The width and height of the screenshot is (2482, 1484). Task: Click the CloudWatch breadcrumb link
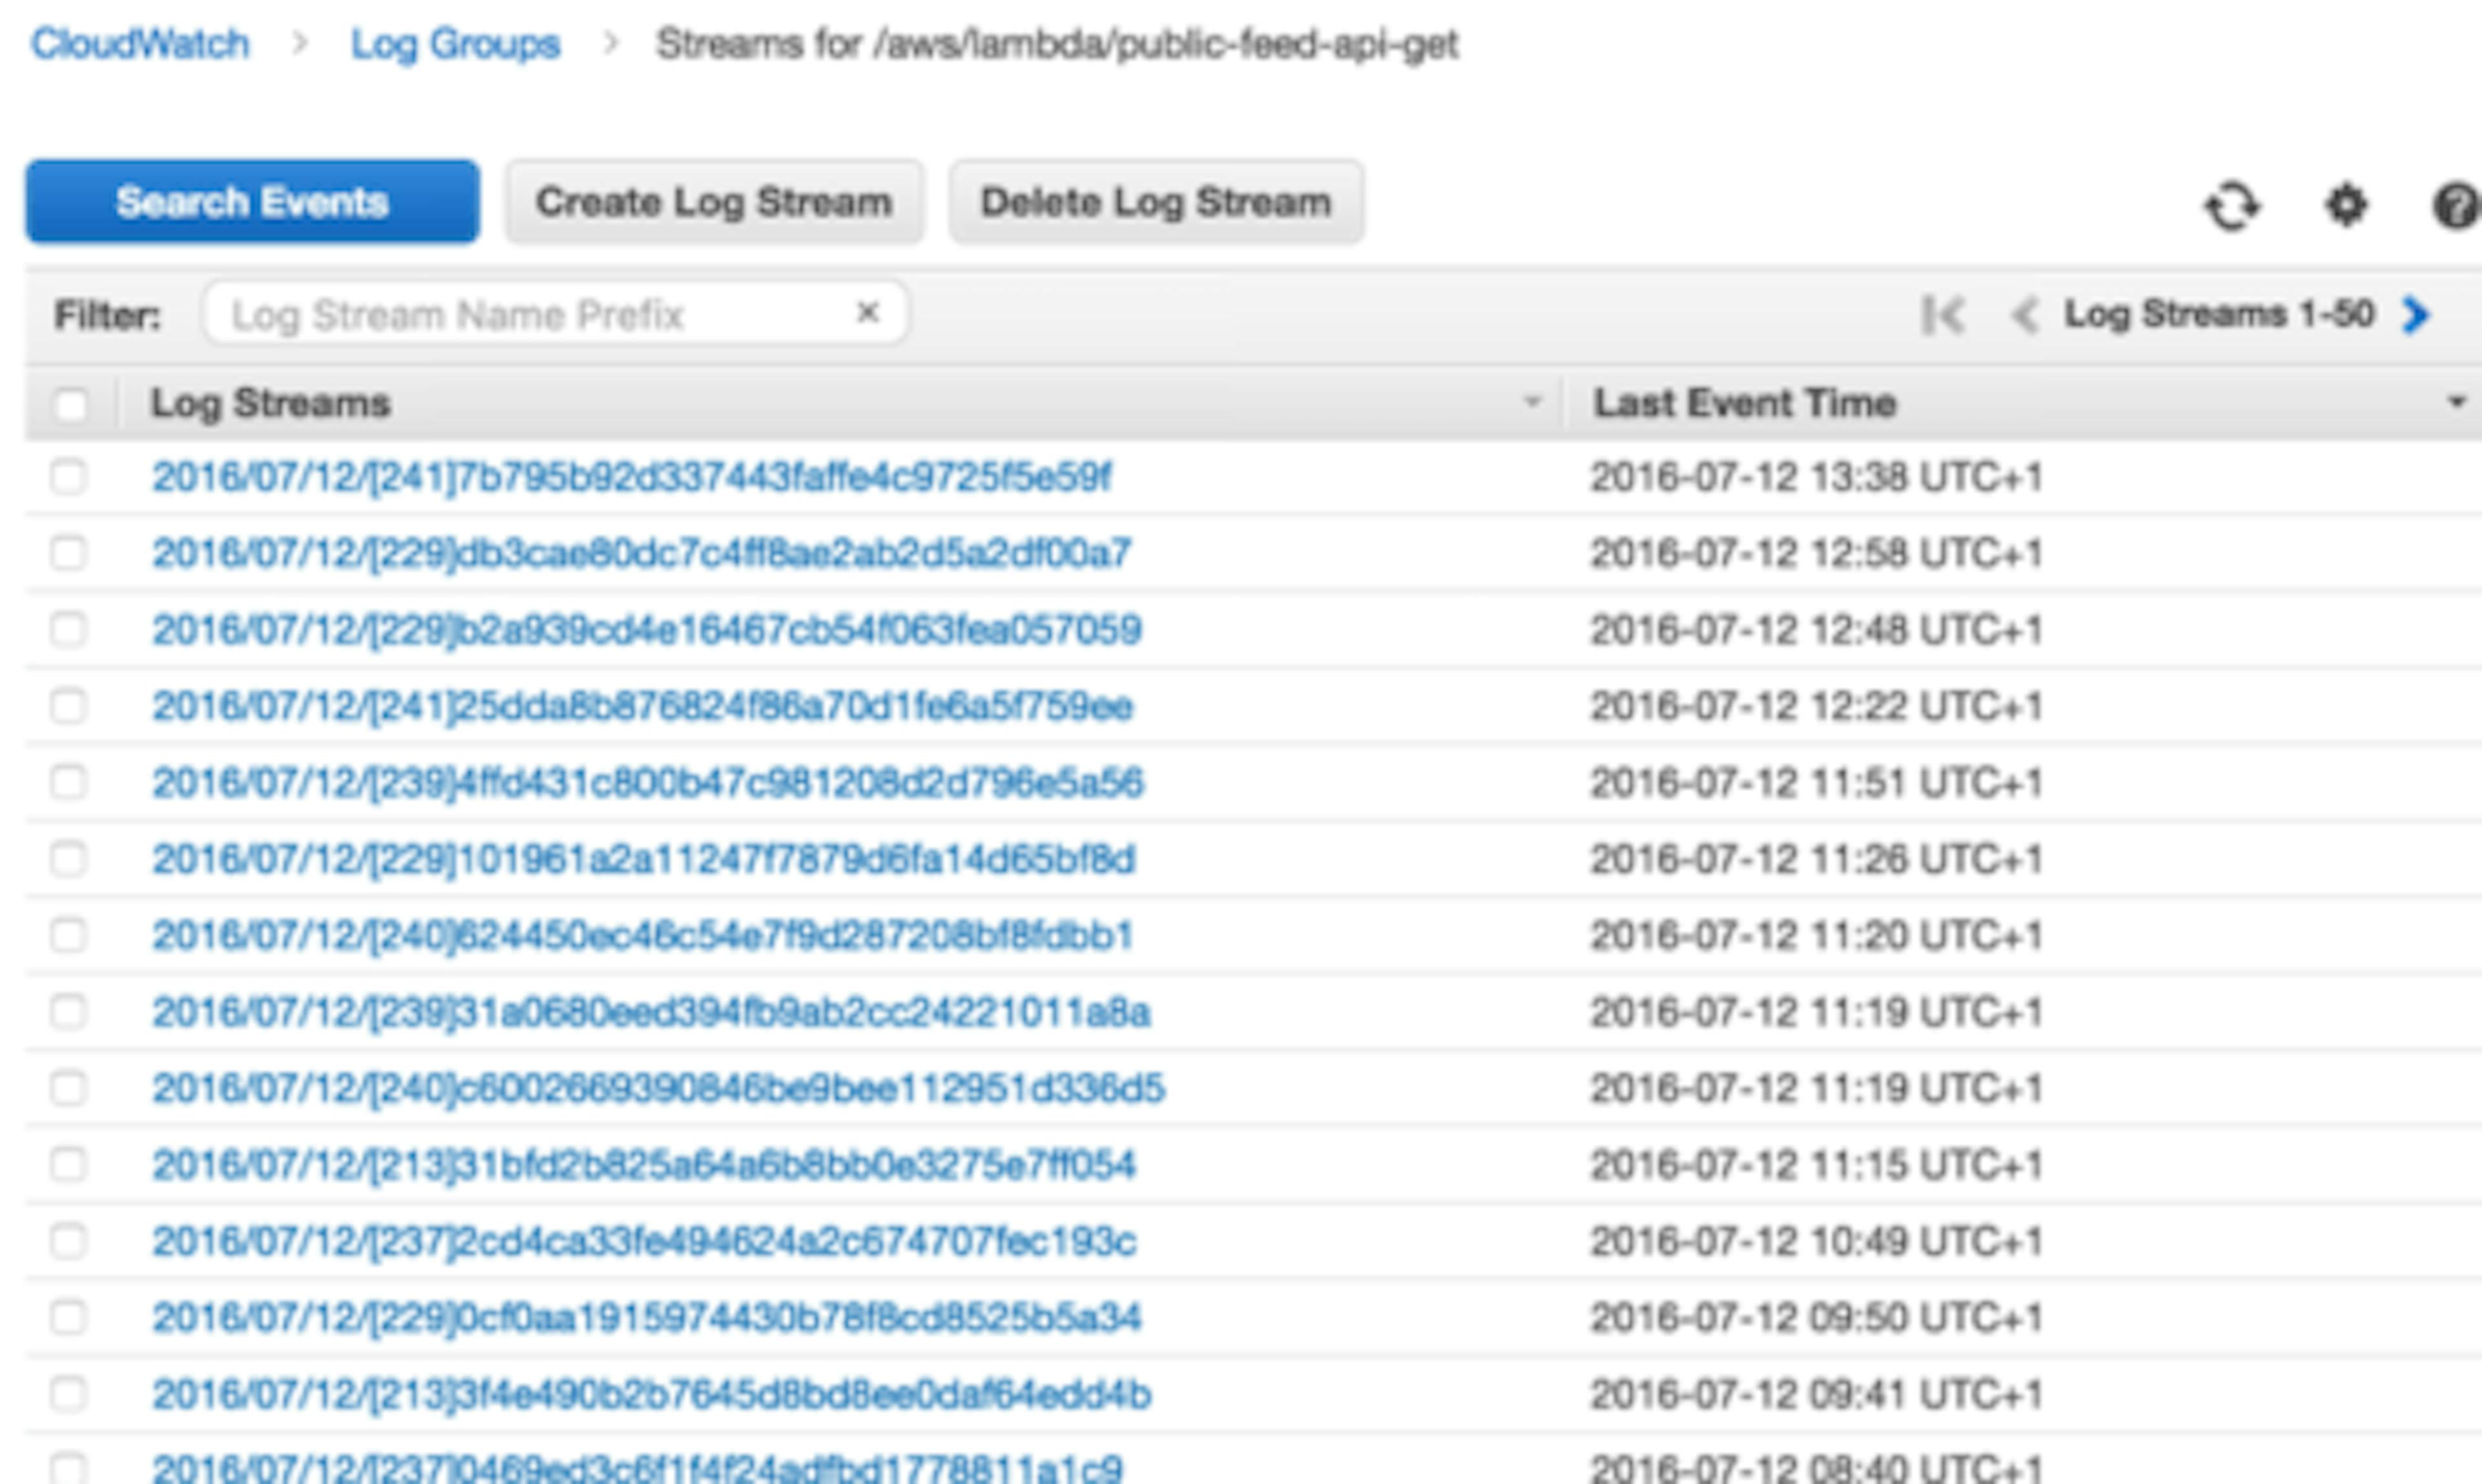140,42
